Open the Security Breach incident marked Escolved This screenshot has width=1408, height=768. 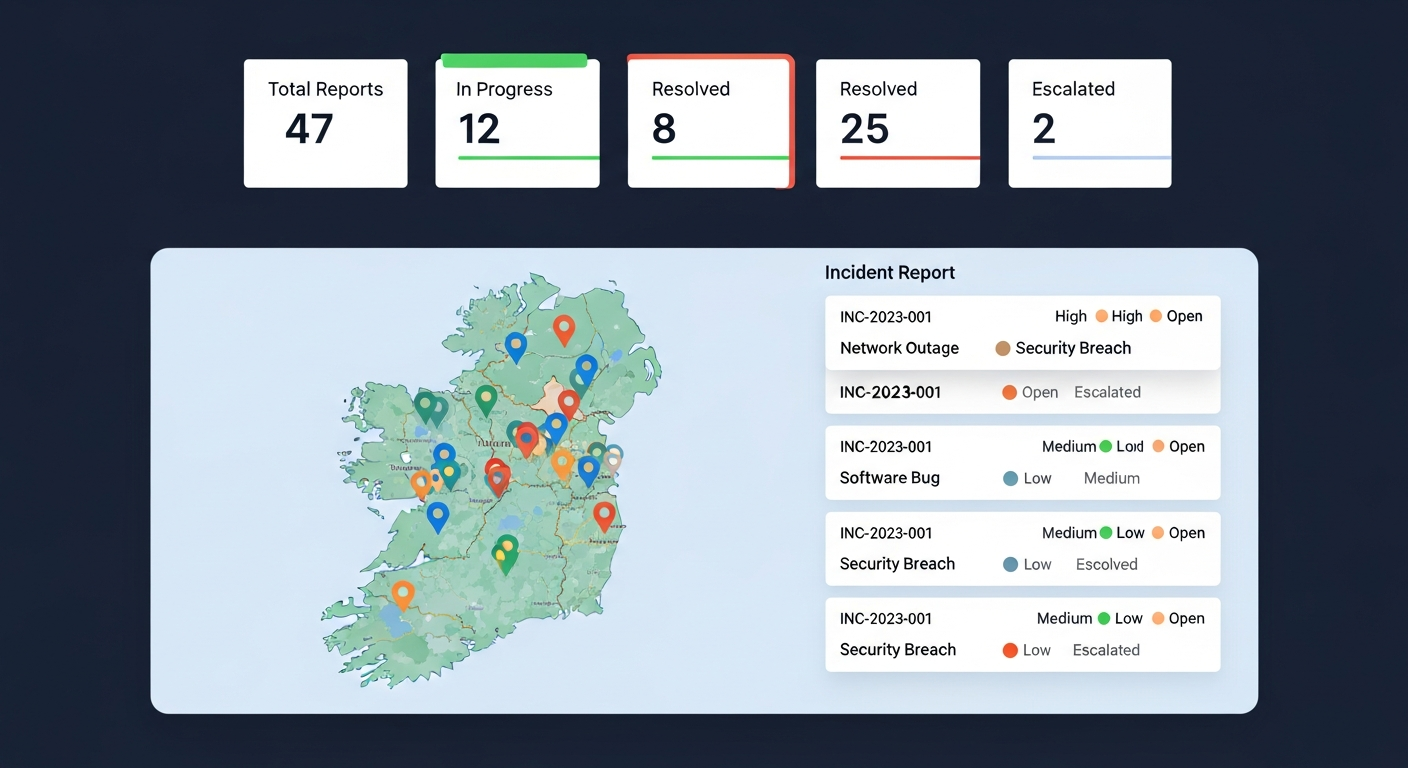(1022, 548)
